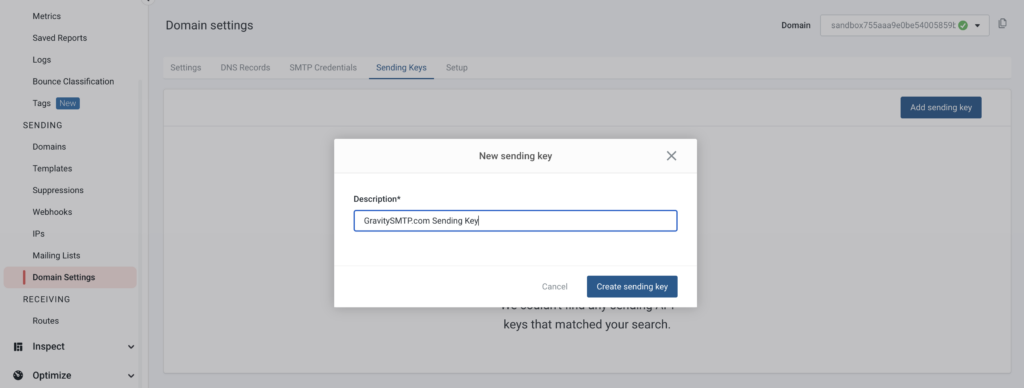Click the Domain settings page title
The height and width of the screenshot is (388, 1024).
pyautogui.click(x=209, y=25)
